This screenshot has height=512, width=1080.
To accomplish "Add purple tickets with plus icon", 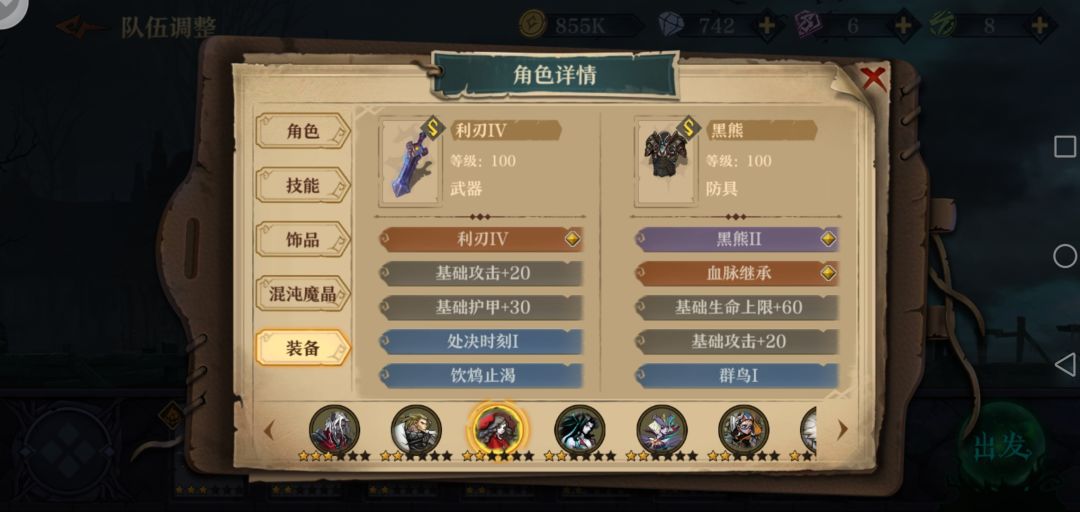I will tap(903, 26).
